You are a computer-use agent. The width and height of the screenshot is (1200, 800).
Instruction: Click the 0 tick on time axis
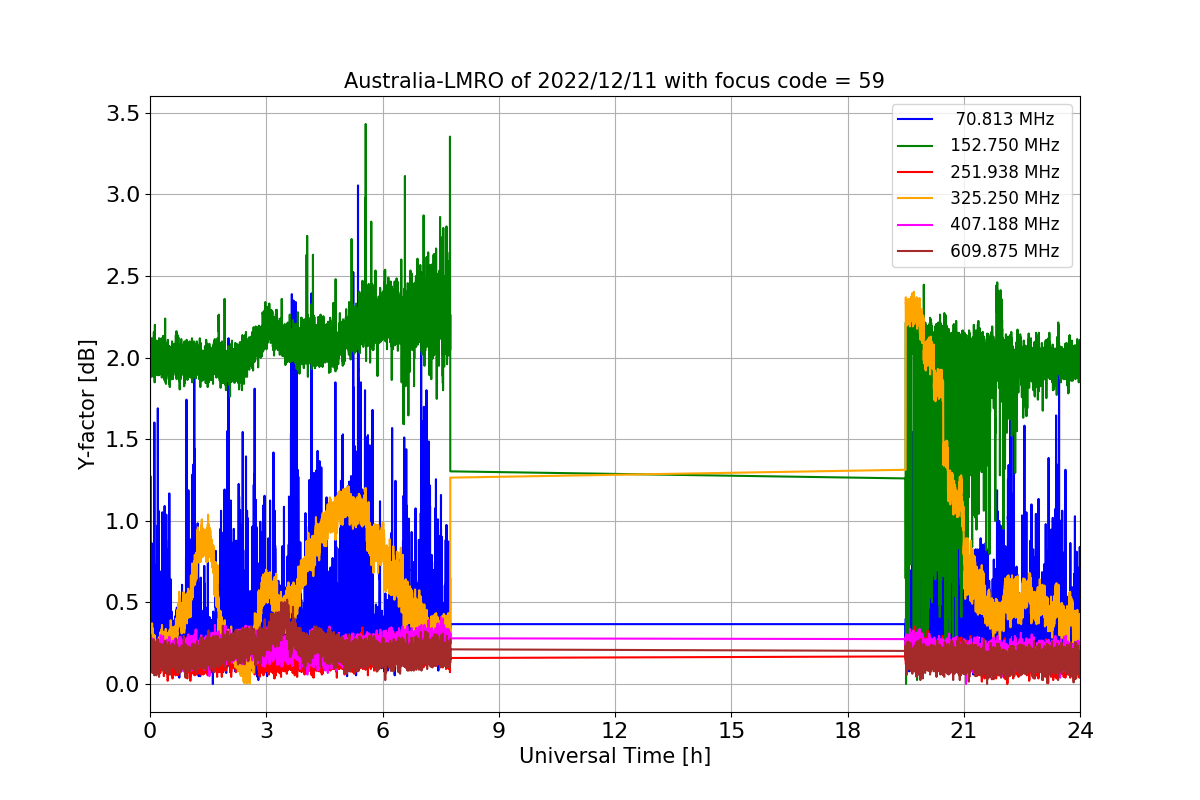click(x=150, y=731)
